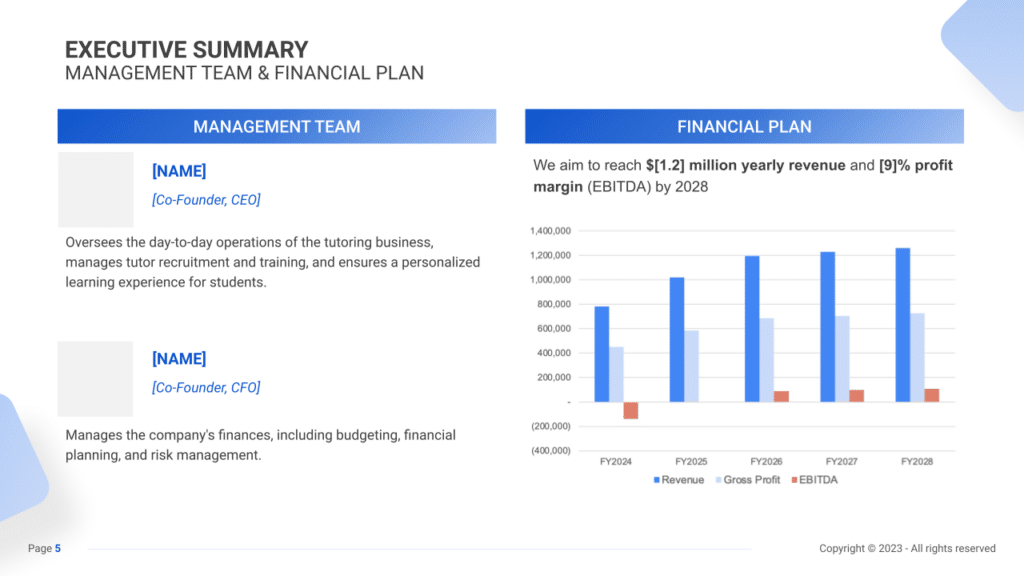Click the 'We aim to reach' revenue statement
Image resolution: width=1024 pixels, height=576 pixels.
pyautogui.click(x=743, y=176)
